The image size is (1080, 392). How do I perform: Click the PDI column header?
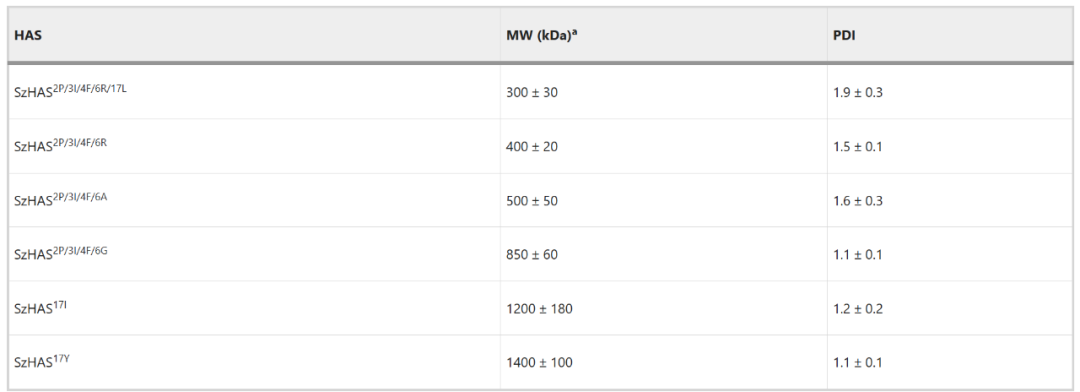pyautogui.click(x=844, y=34)
